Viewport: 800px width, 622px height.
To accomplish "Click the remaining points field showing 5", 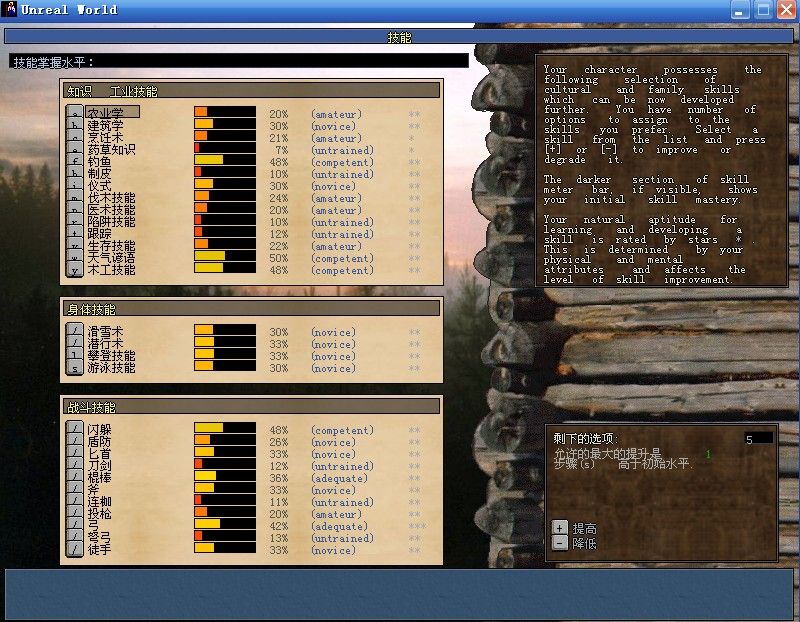I will [x=758, y=438].
